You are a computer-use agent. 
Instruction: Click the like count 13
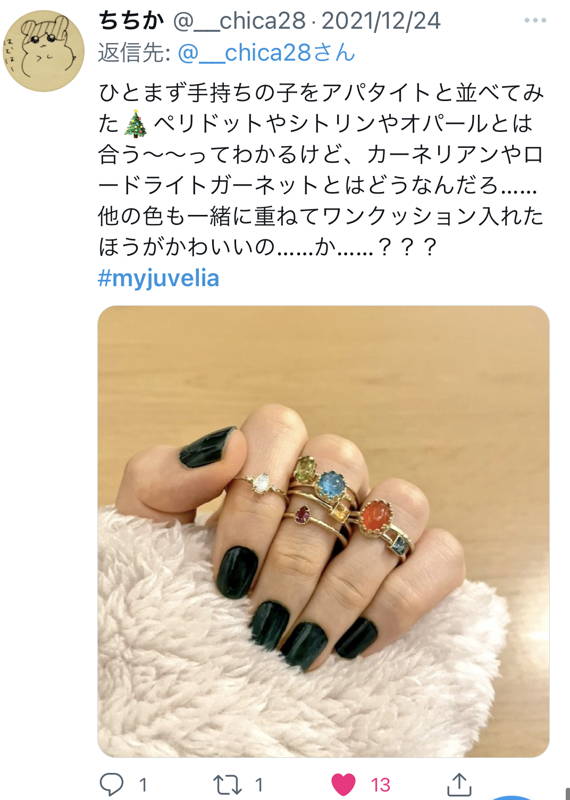point(380,785)
